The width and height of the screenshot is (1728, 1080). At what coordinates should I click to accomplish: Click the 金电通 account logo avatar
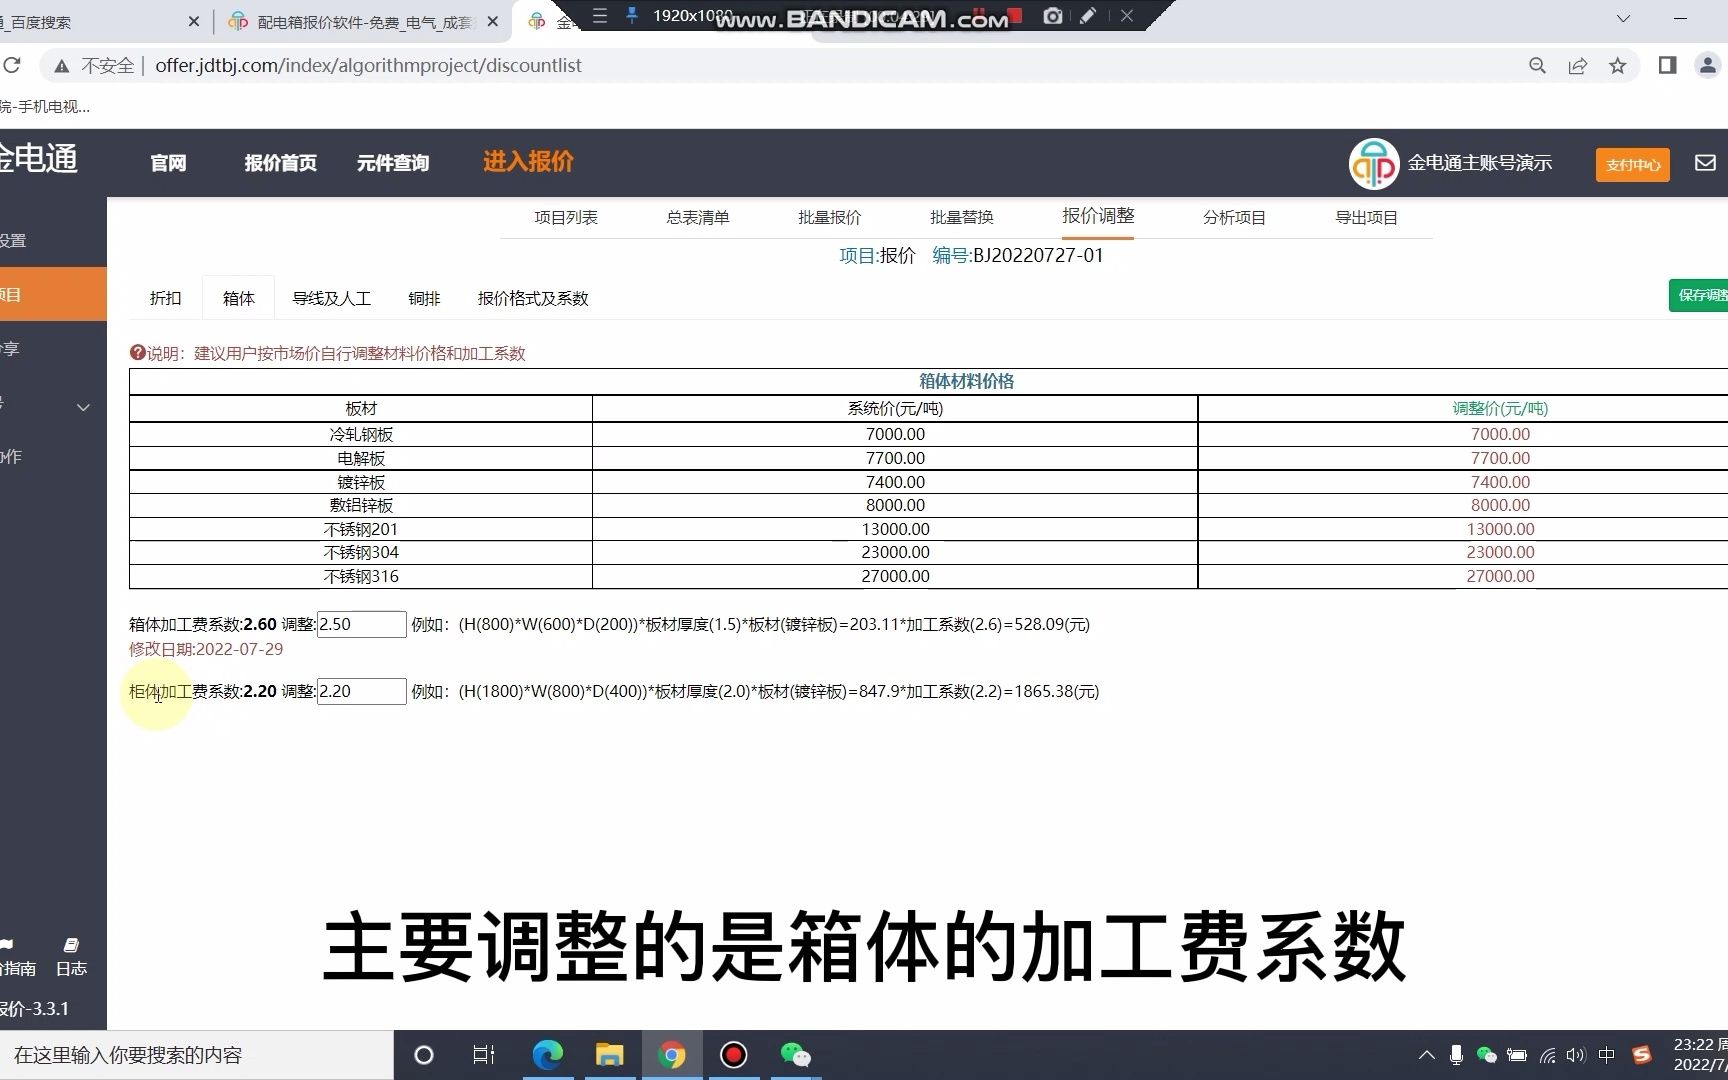tap(1374, 163)
